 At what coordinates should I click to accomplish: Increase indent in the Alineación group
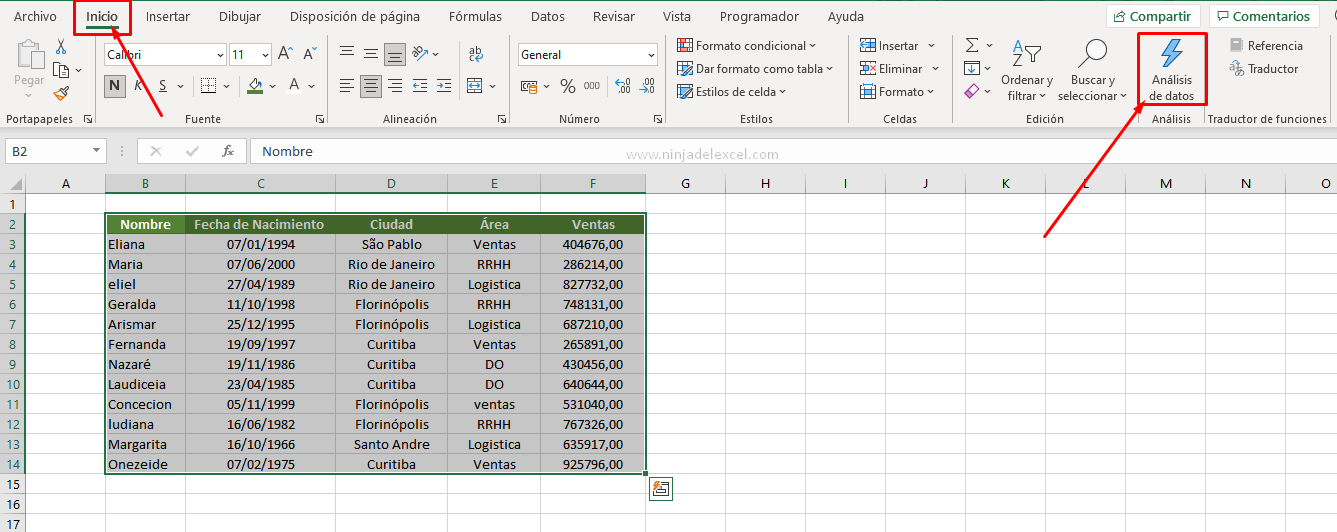pyautogui.click(x=443, y=86)
